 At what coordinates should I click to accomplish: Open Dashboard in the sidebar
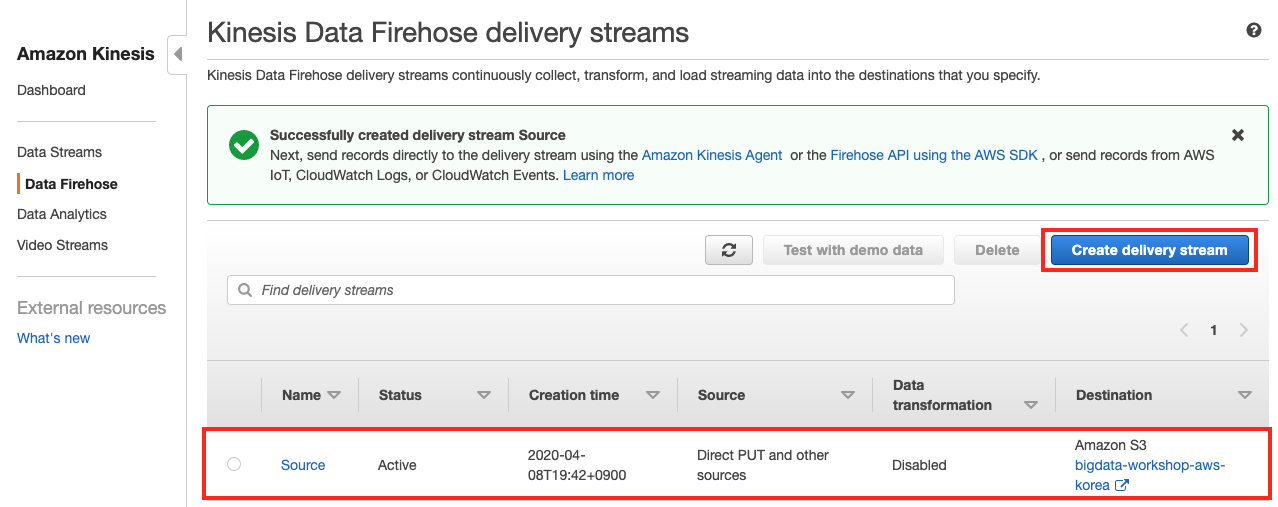click(x=51, y=90)
